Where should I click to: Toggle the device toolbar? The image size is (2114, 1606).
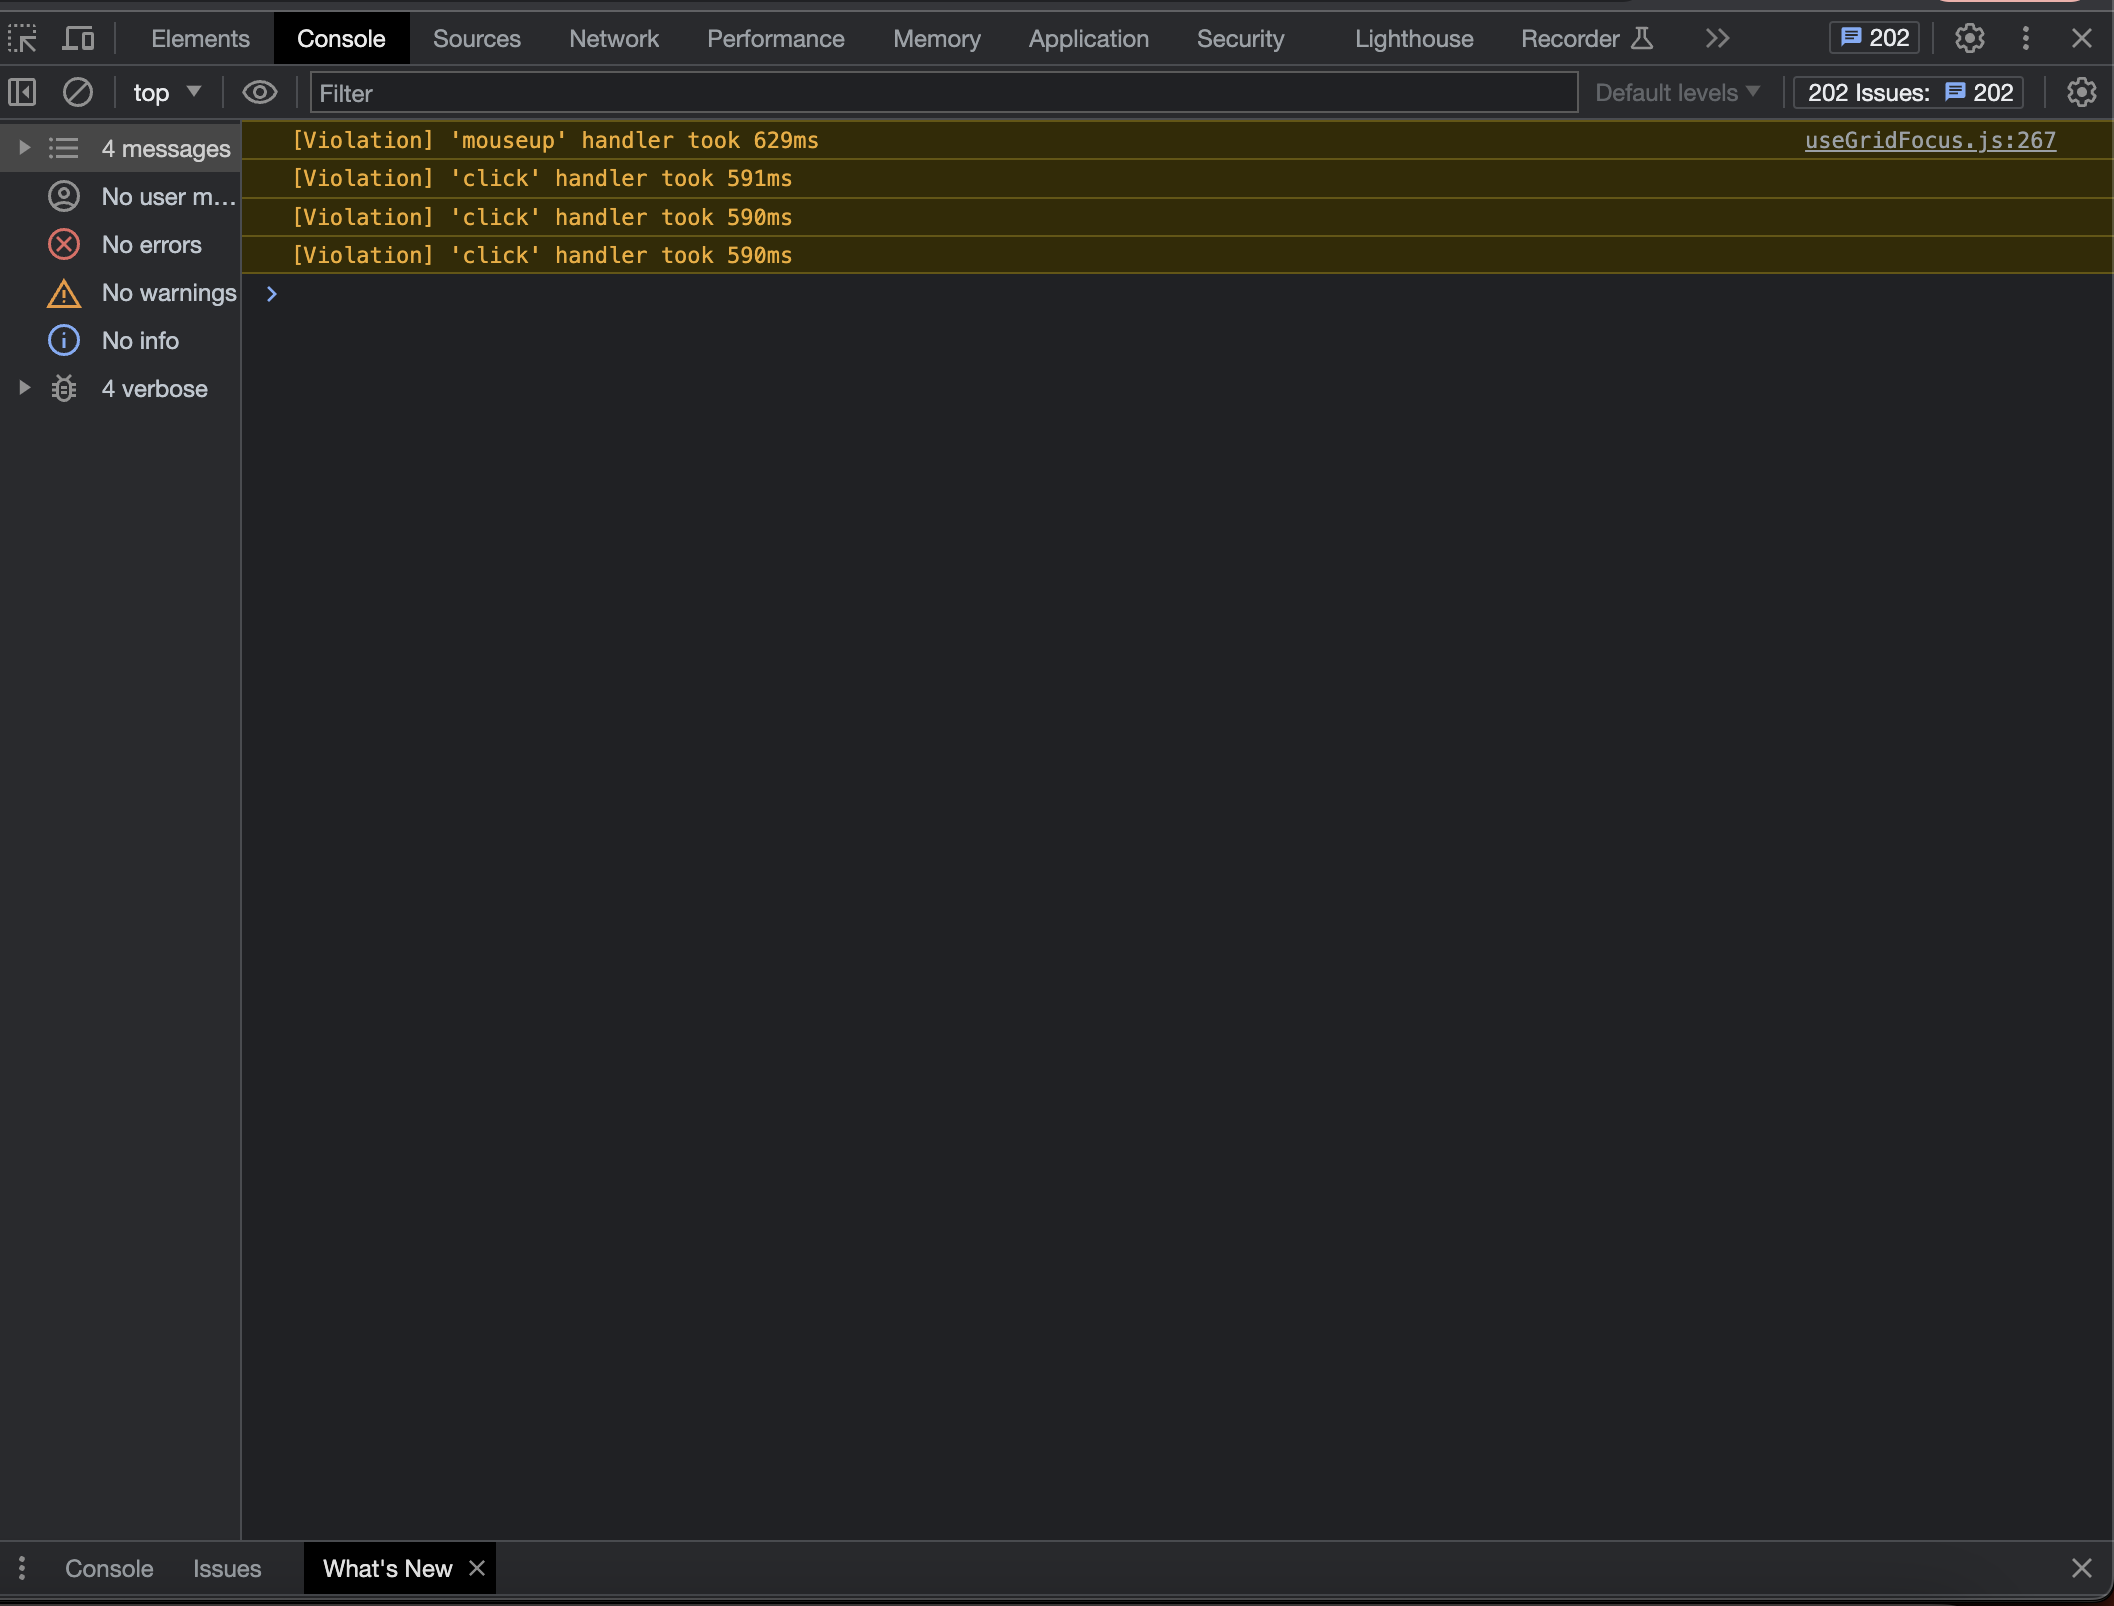pyautogui.click(x=78, y=38)
